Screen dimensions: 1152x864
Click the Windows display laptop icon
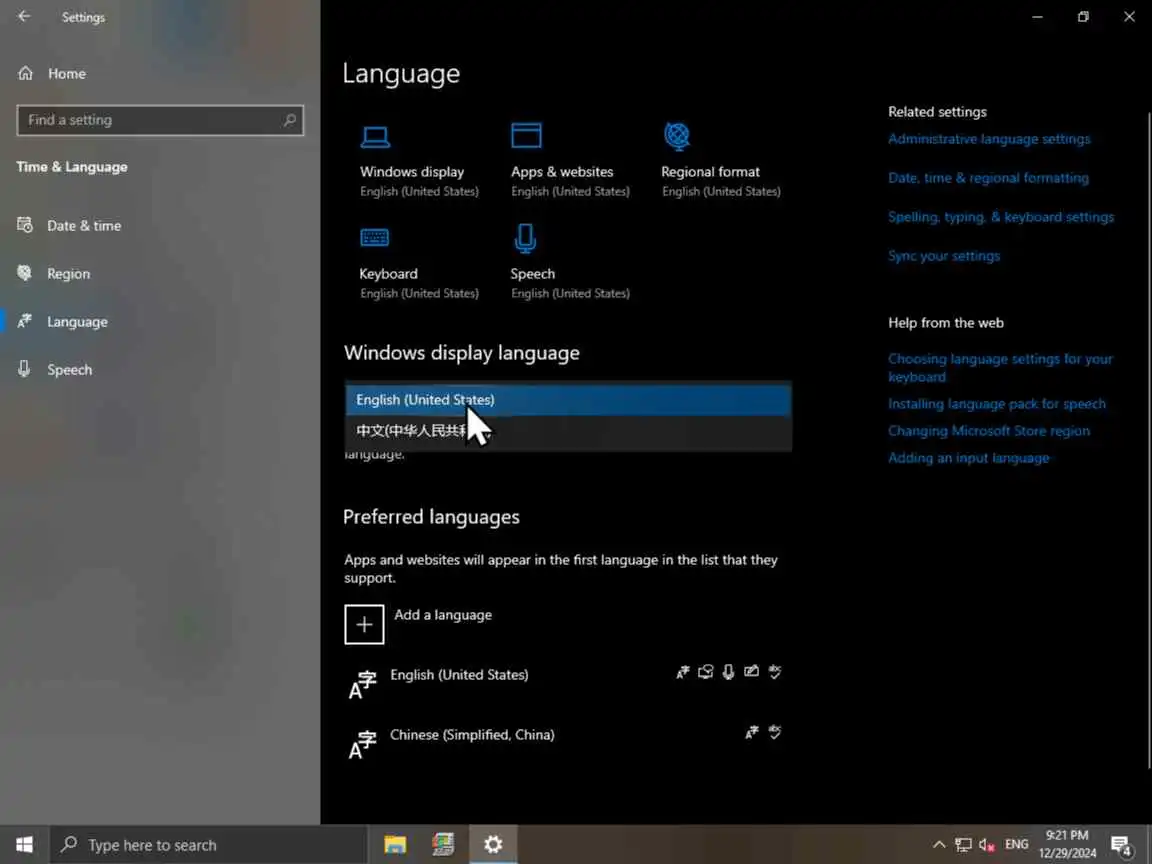point(375,137)
